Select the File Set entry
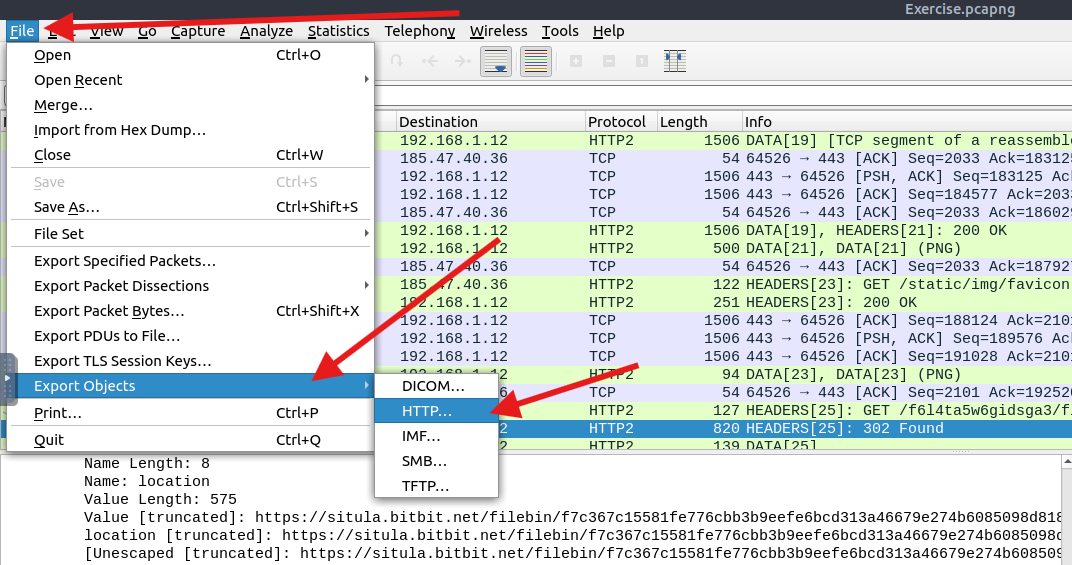The height and width of the screenshot is (565, 1072). [191, 233]
